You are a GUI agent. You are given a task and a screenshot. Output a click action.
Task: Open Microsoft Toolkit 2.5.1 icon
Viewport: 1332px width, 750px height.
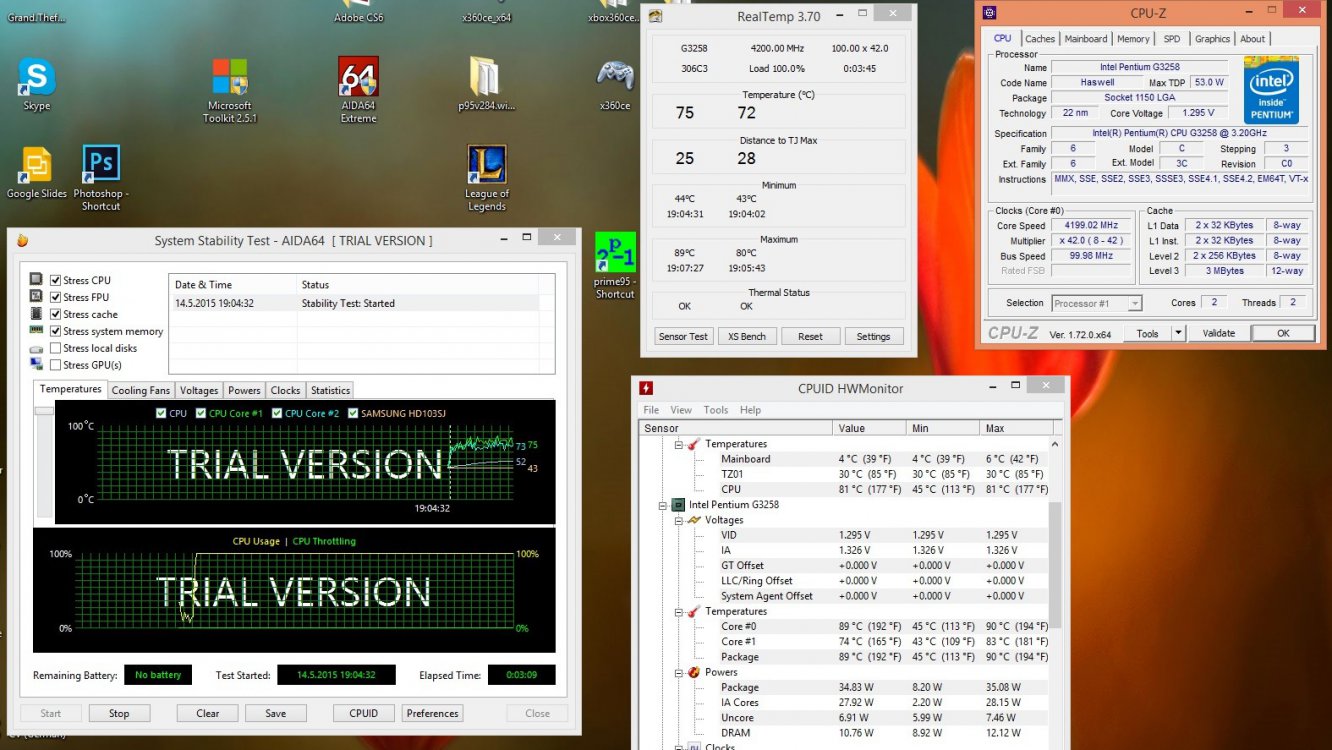pos(230,77)
